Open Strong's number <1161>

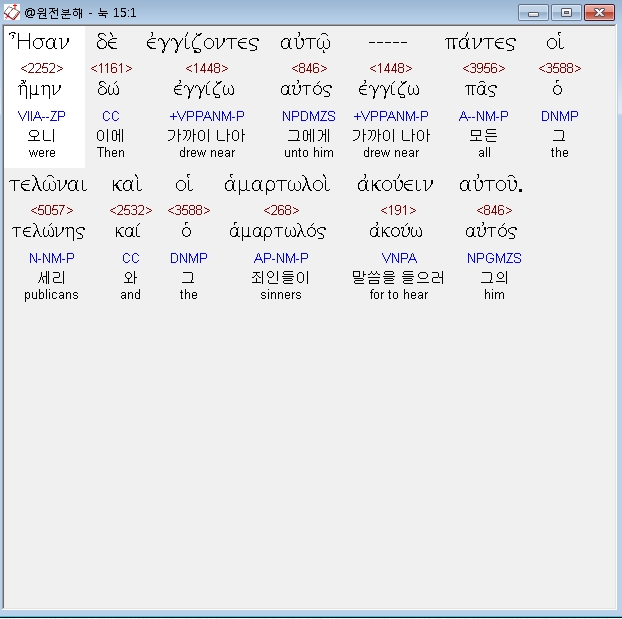(x=111, y=68)
